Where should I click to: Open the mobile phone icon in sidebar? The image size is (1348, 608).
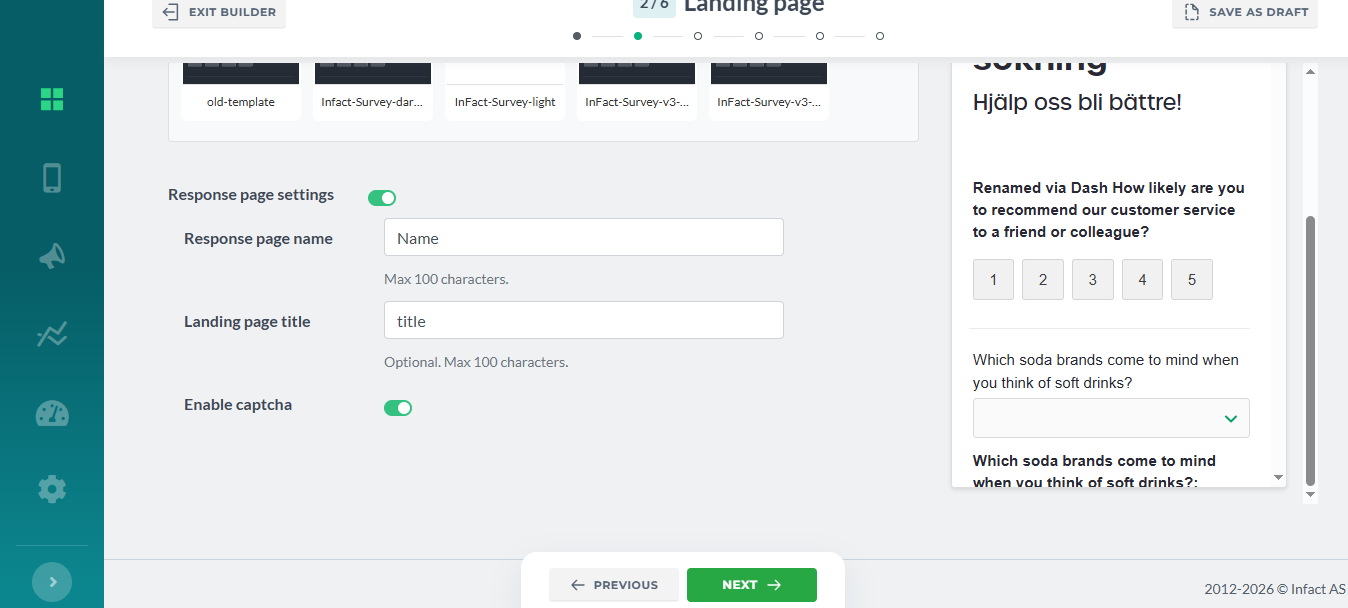click(52, 178)
